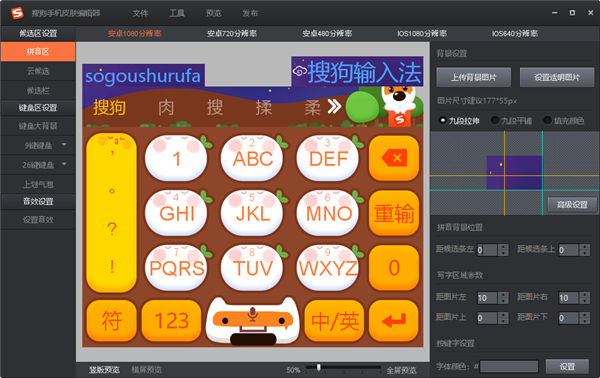The width and height of the screenshot is (600, 378).
Task: Switch to IOS640分辨率 tab
Action: [515, 34]
